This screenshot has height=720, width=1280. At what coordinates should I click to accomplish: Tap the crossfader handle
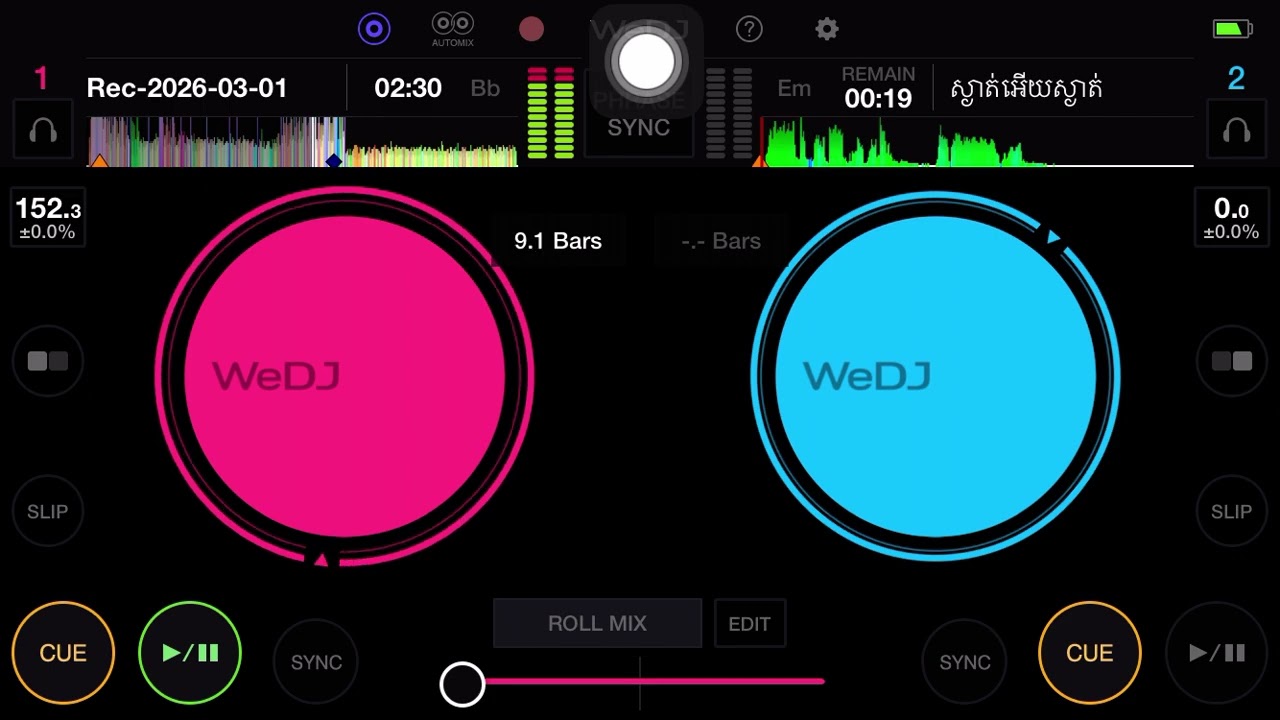click(462, 684)
